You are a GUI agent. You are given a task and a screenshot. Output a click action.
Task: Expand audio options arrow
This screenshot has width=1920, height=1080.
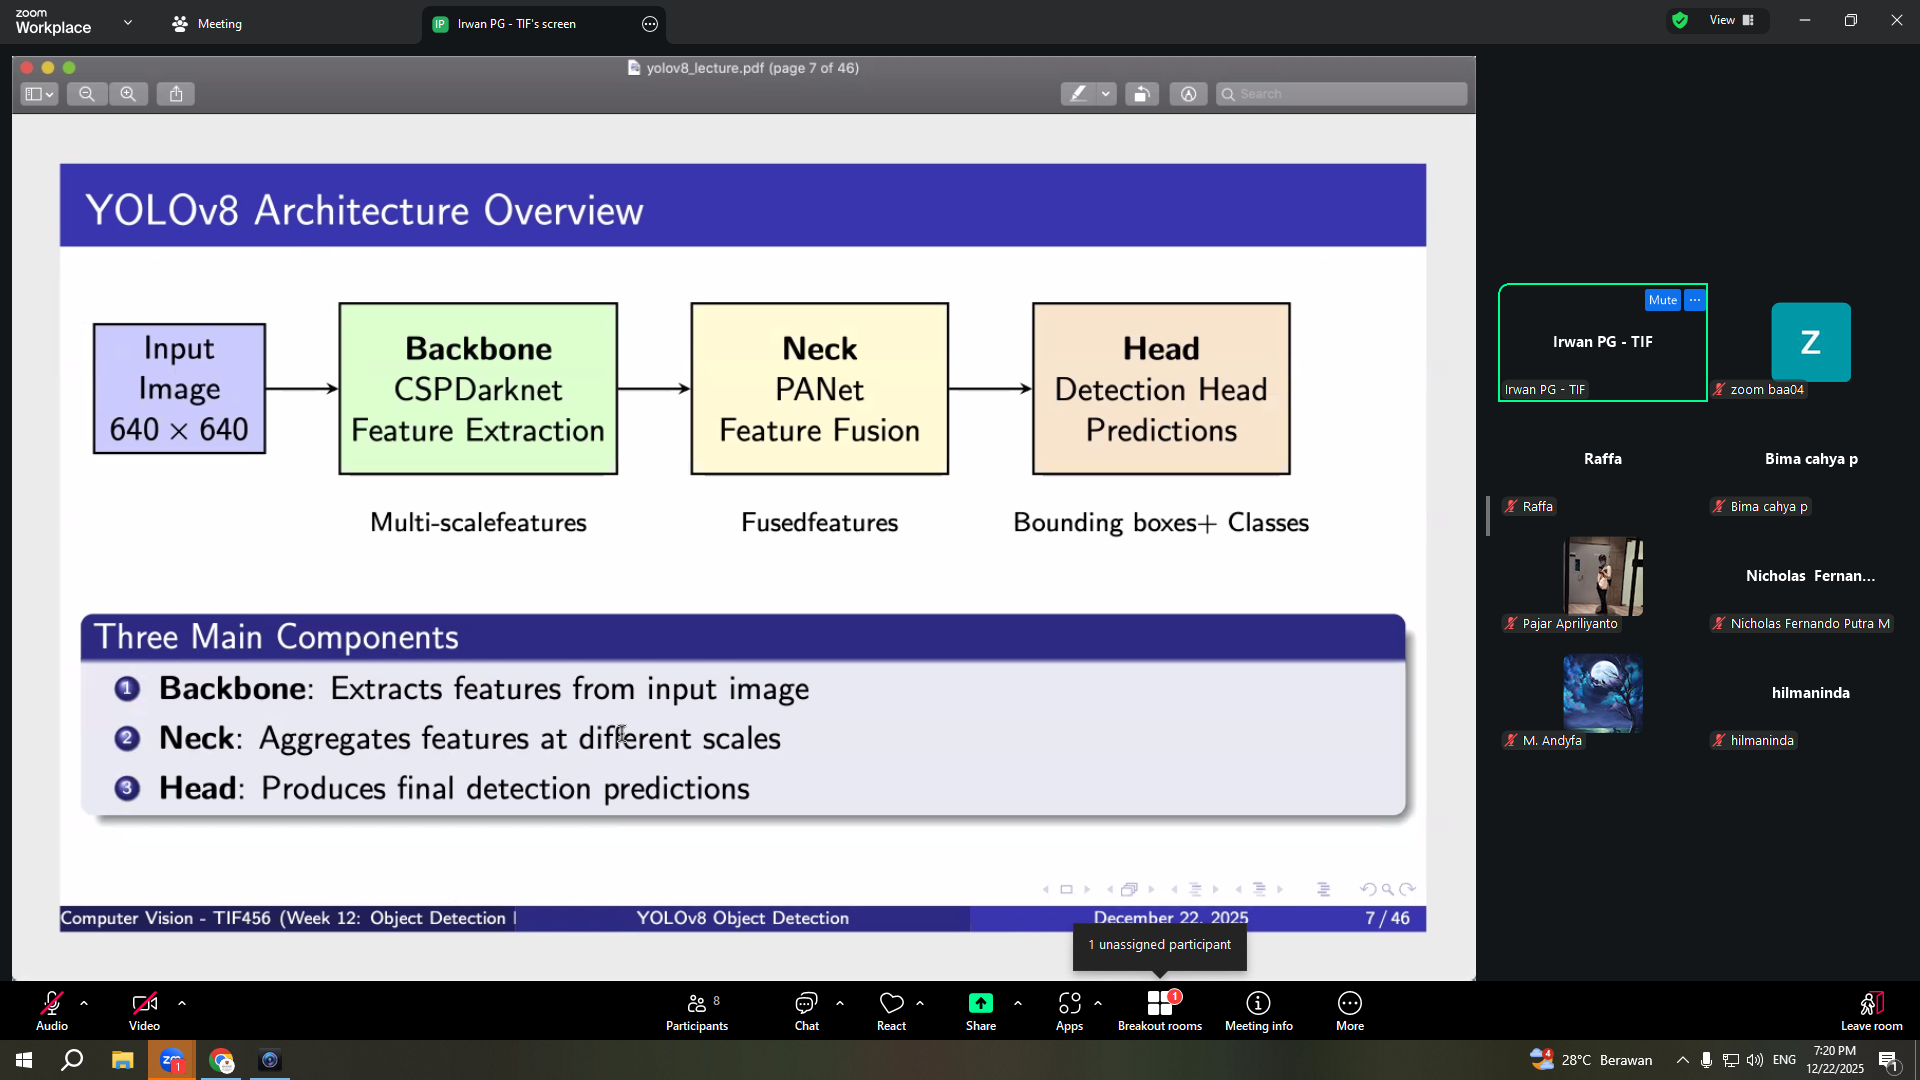84,1003
